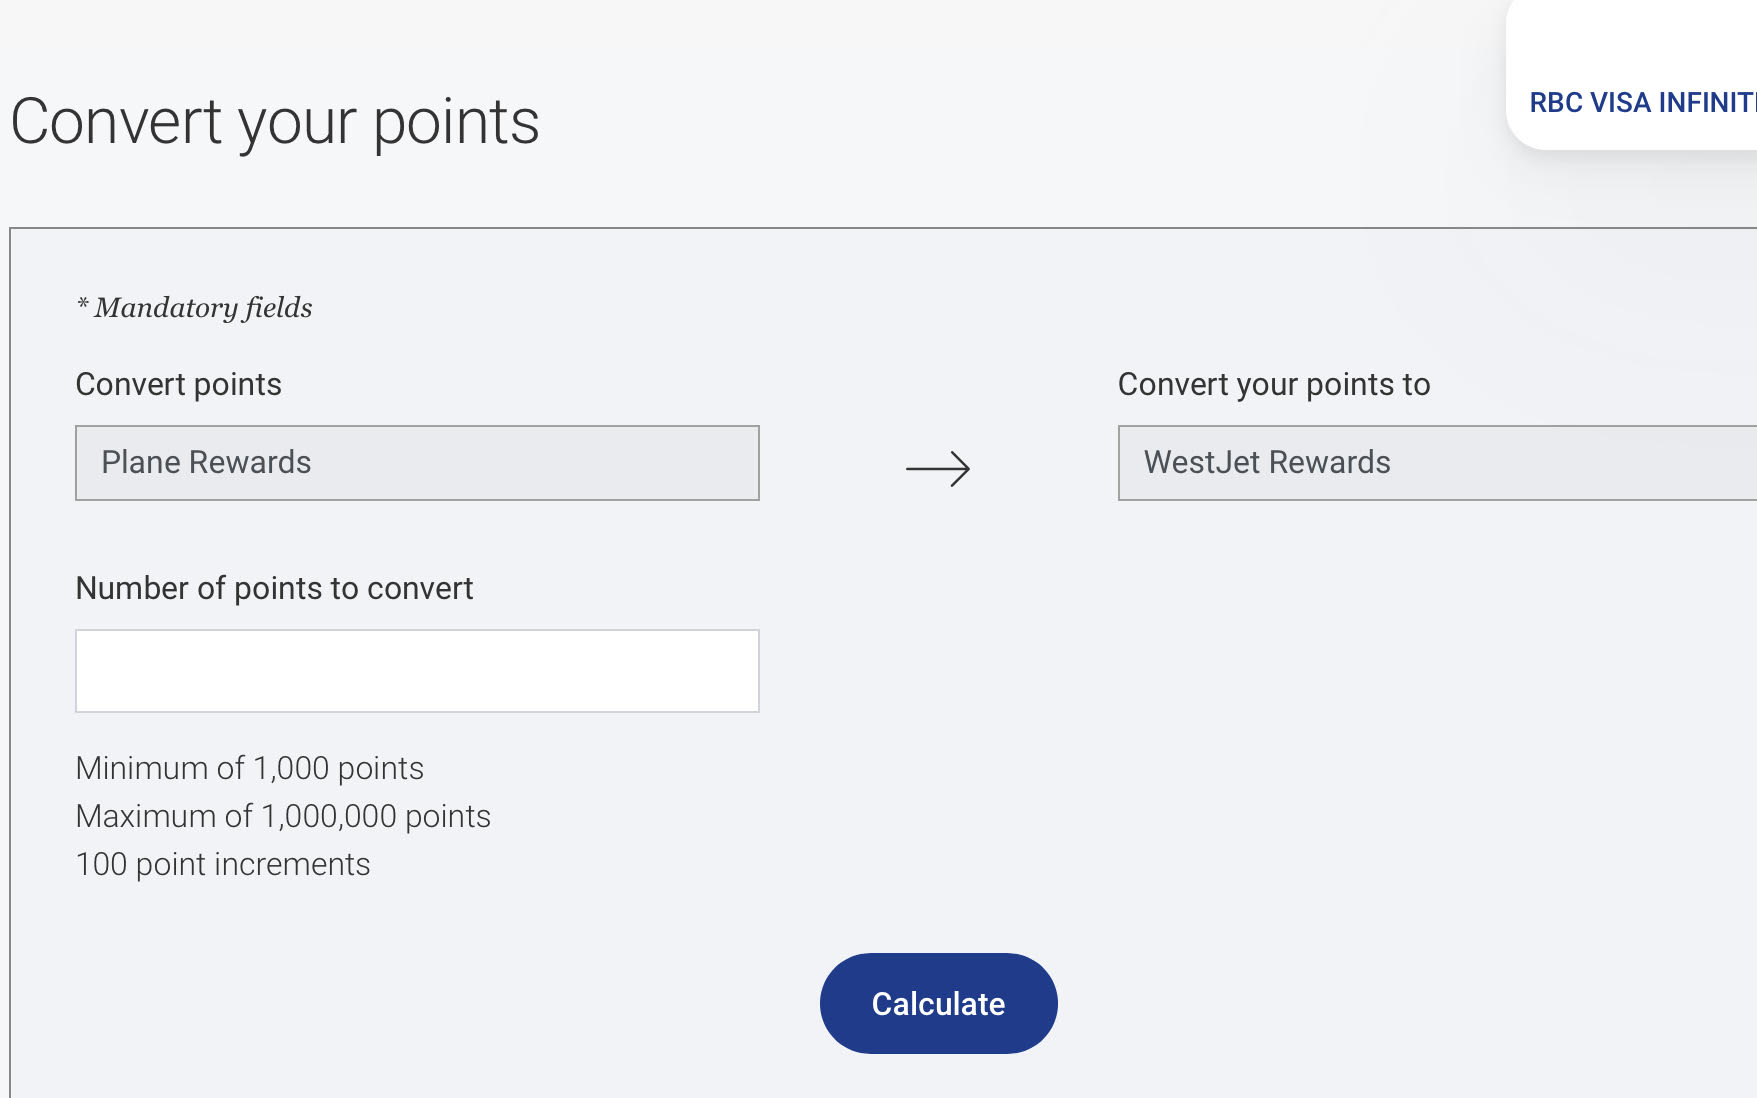
Task: Click the Convert points label
Action: pos(178,383)
